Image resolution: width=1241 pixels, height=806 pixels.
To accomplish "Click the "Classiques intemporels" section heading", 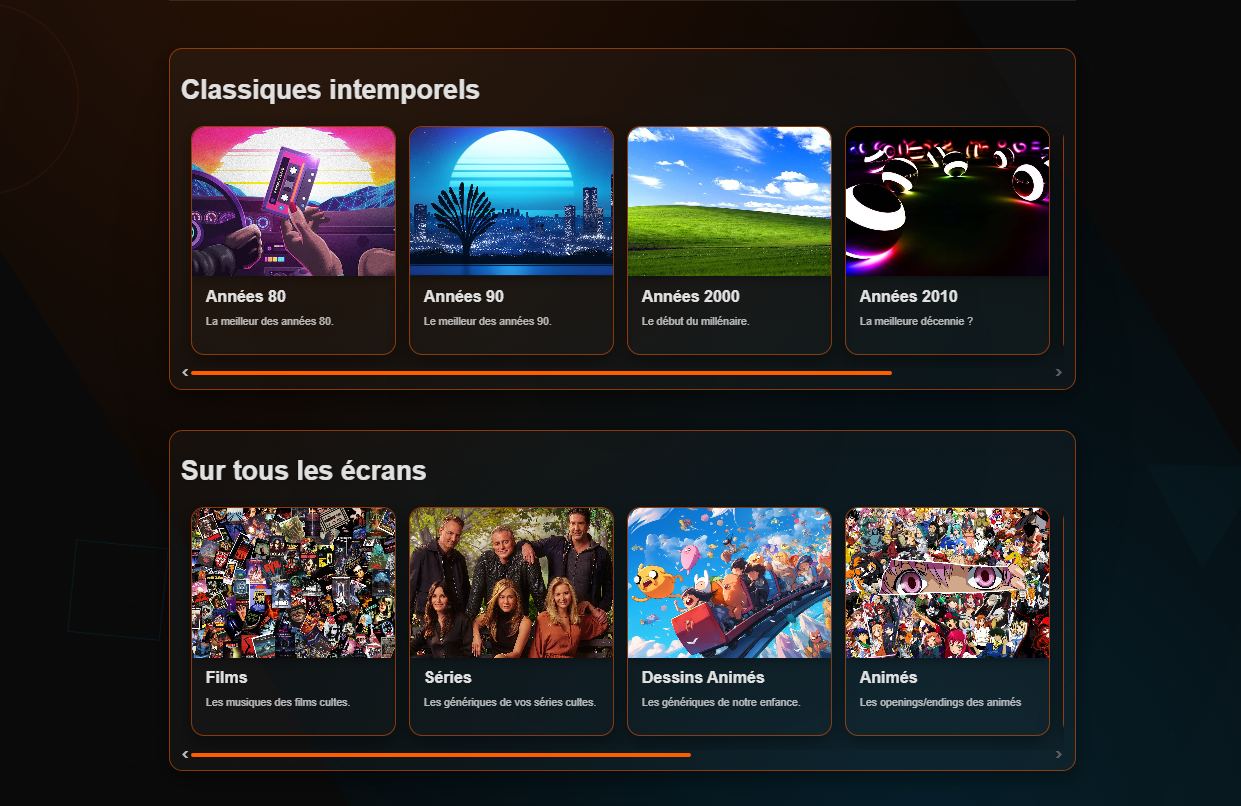I will point(330,90).
